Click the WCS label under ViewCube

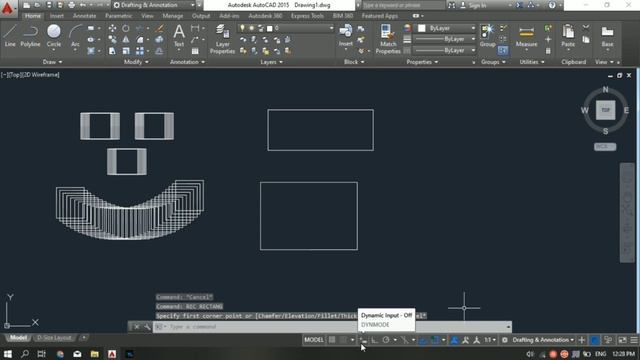tap(605, 147)
